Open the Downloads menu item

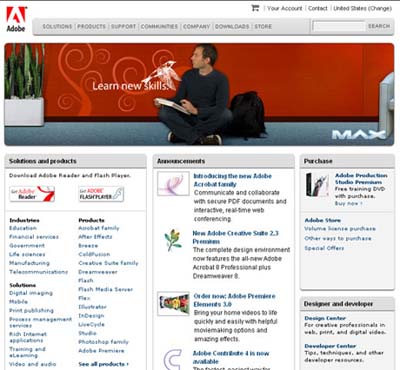(232, 26)
